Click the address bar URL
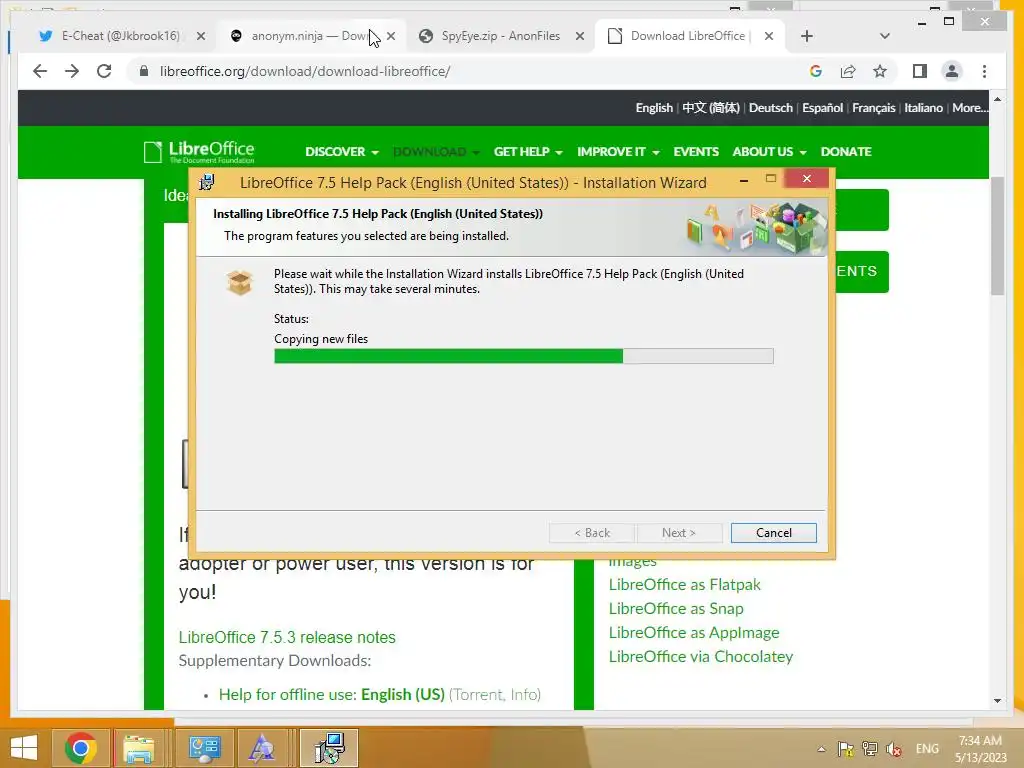 [x=305, y=71]
